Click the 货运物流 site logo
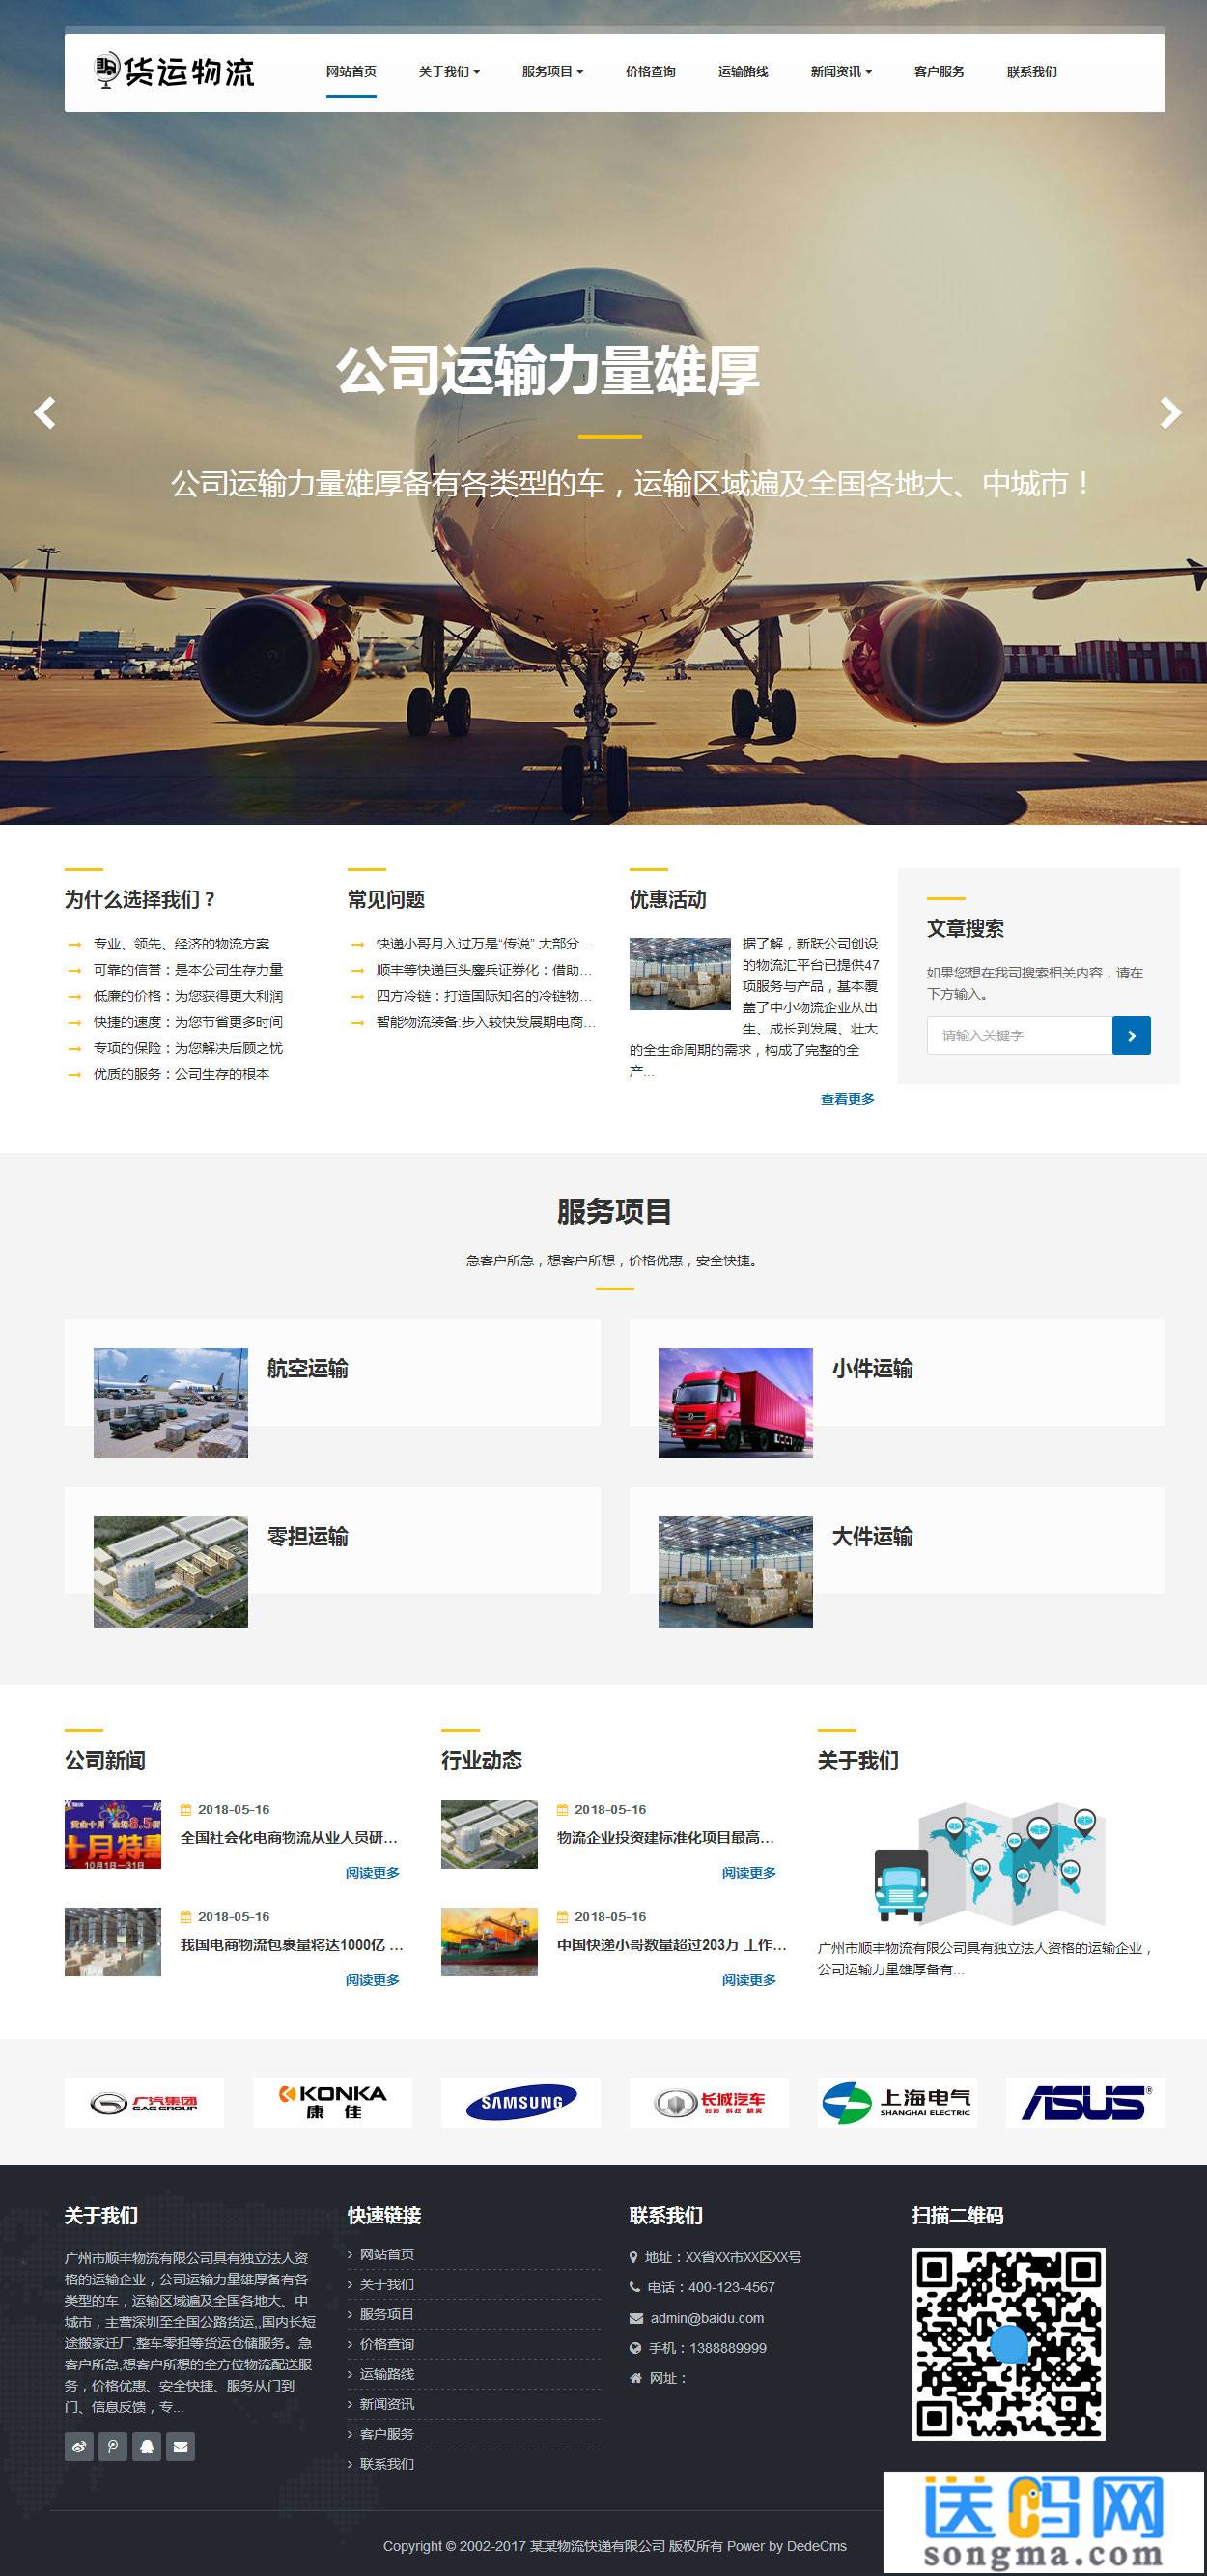 point(175,72)
